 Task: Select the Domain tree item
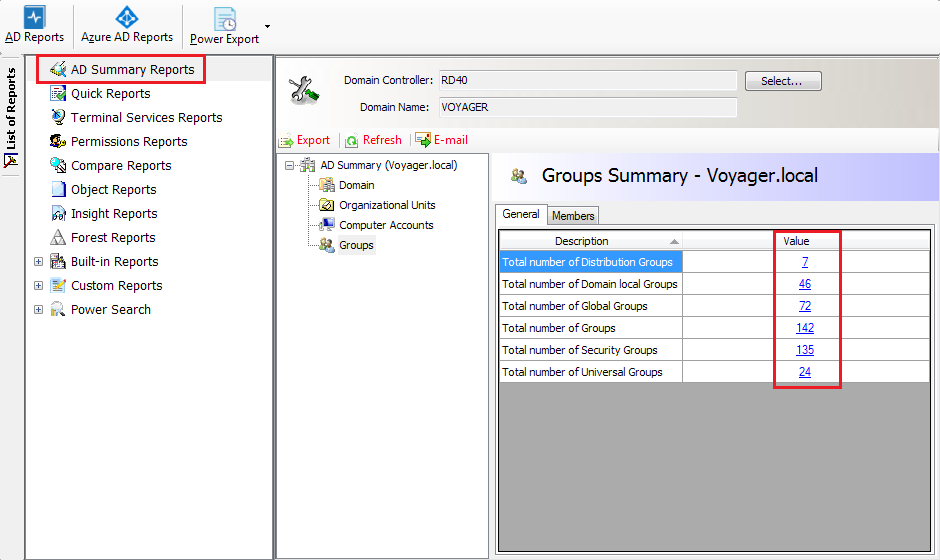coord(357,185)
